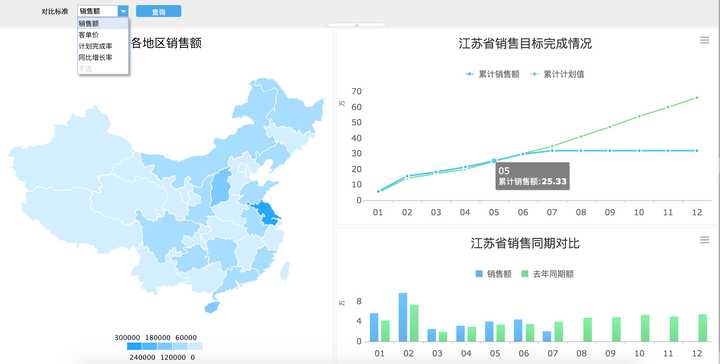
Task: Click the Taiwan island on the map
Action: [x=285, y=271]
